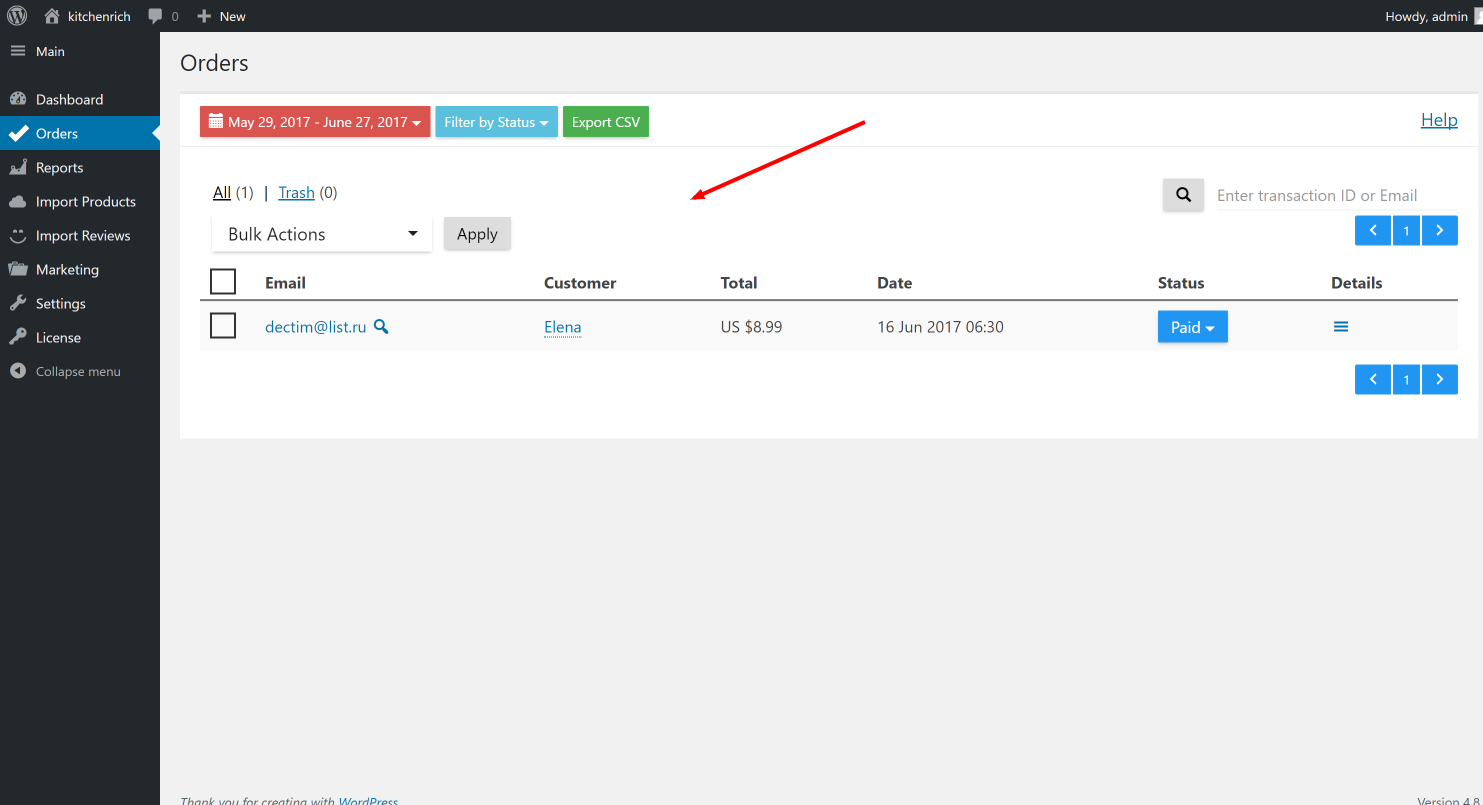This screenshot has height=805, width=1483.
Task: Go to previous page in bottom pagination
Action: (1373, 379)
